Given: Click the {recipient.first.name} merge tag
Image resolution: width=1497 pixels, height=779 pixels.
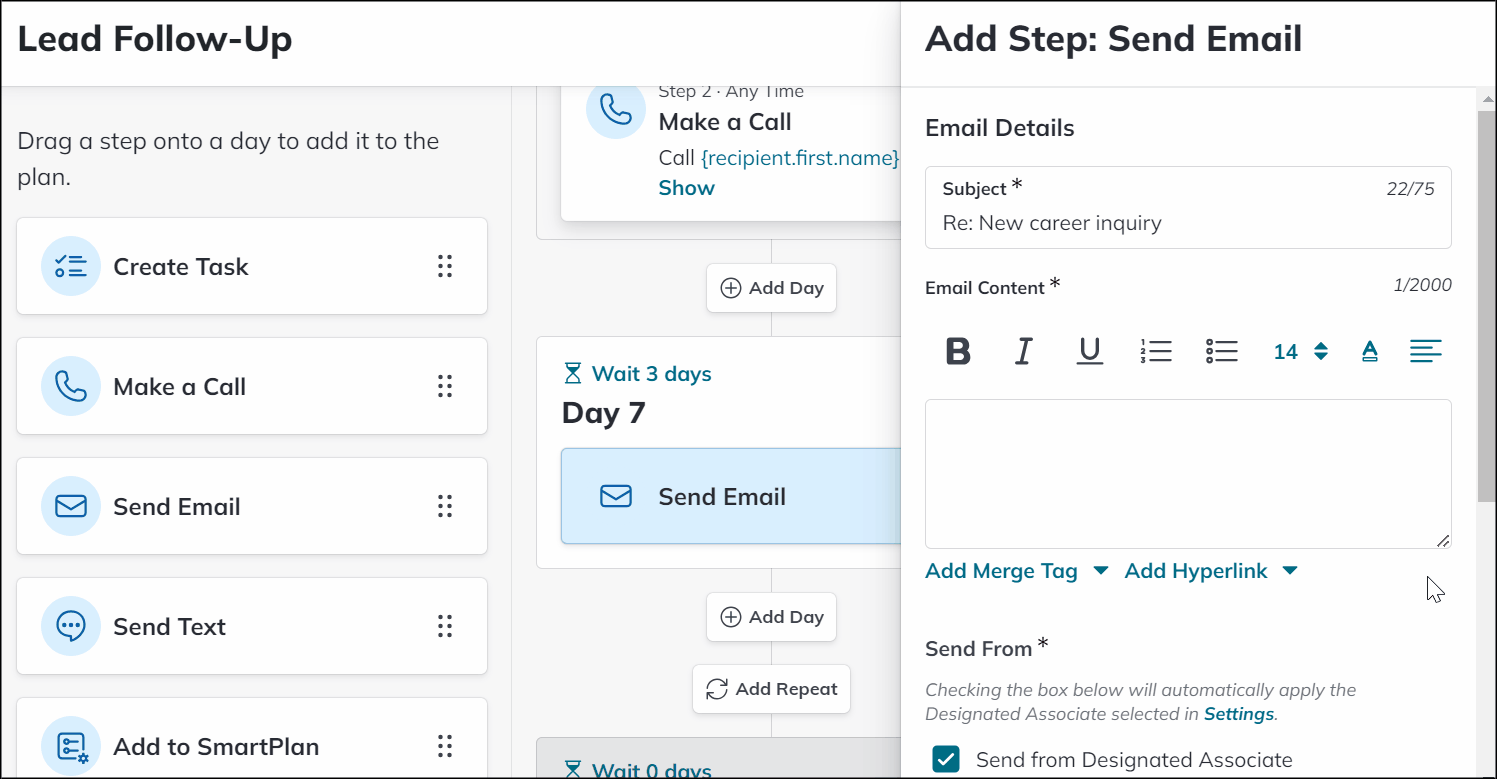Looking at the screenshot, I should click(x=800, y=158).
